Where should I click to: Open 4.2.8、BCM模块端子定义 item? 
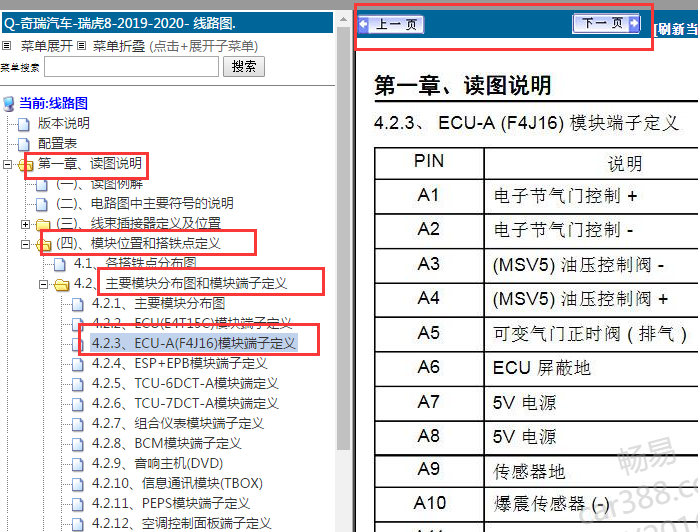click(166, 443)
